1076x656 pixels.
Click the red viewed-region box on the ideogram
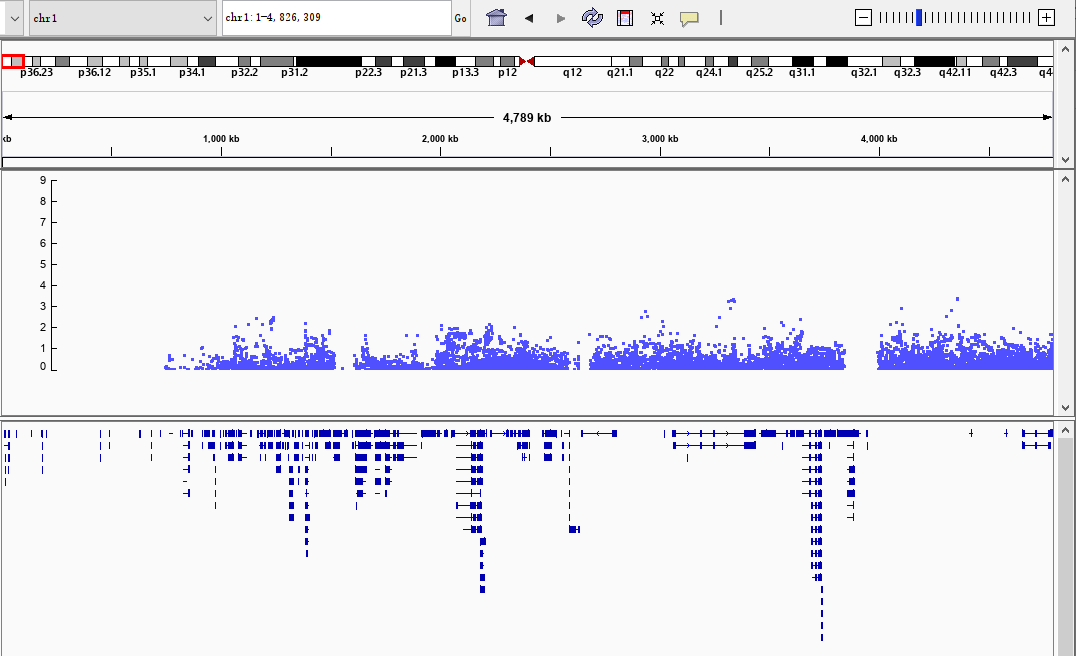click(13, 62)
